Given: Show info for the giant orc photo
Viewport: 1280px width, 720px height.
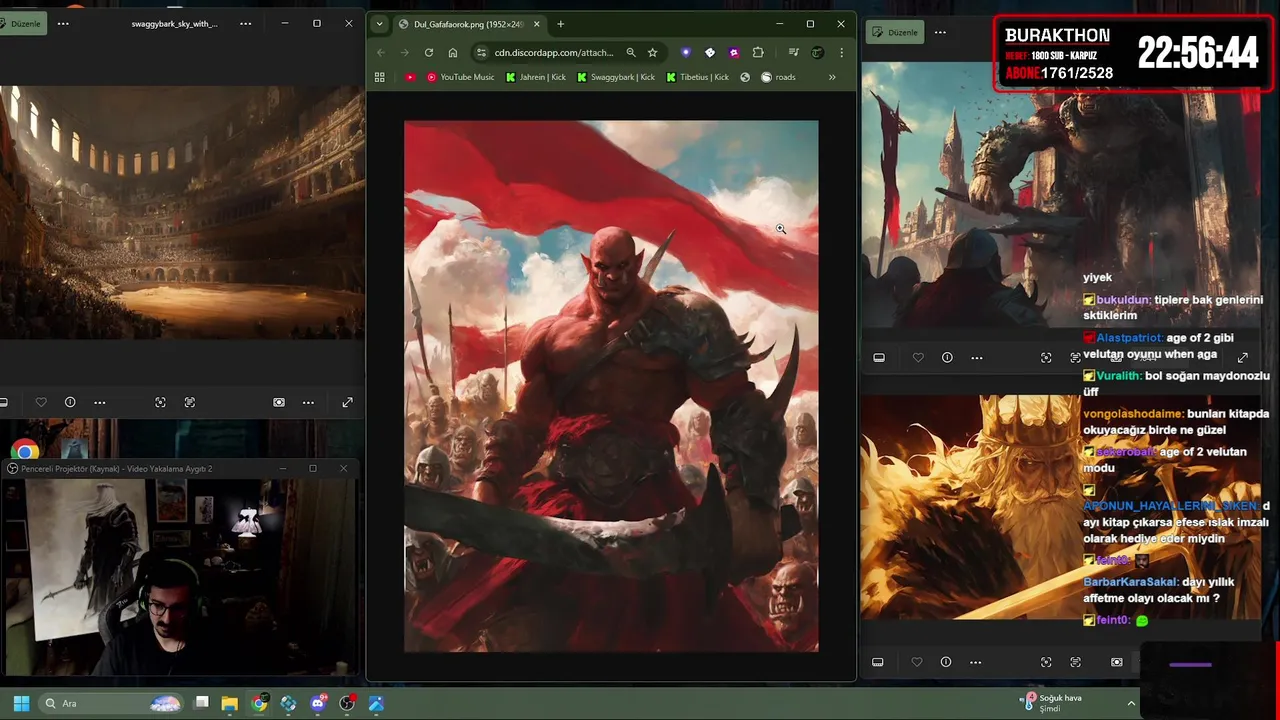Looking at the screenshot, I should pyautogui.click(x=947, y=357).
